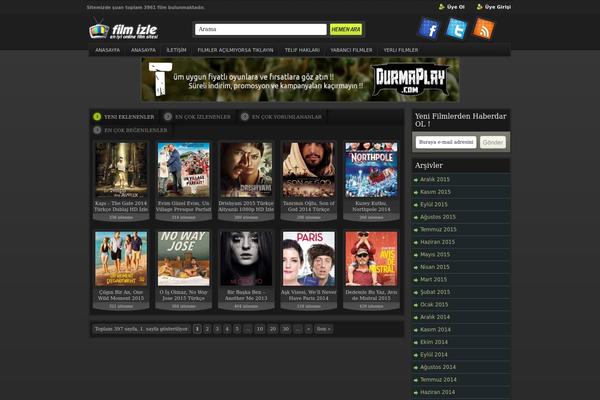Go to pagination page 4
The width and height of the screenshot is (600, 400).
[x=227, y=329]
